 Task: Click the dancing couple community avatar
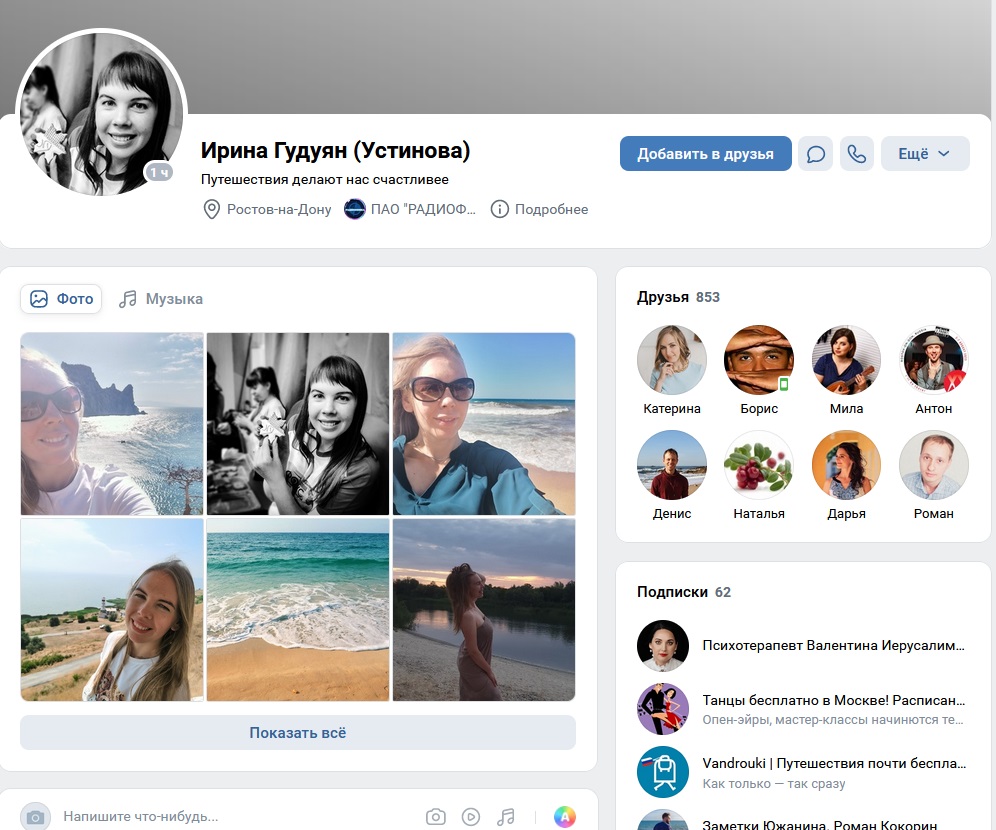pyautogui.click(x=663, y=709)
